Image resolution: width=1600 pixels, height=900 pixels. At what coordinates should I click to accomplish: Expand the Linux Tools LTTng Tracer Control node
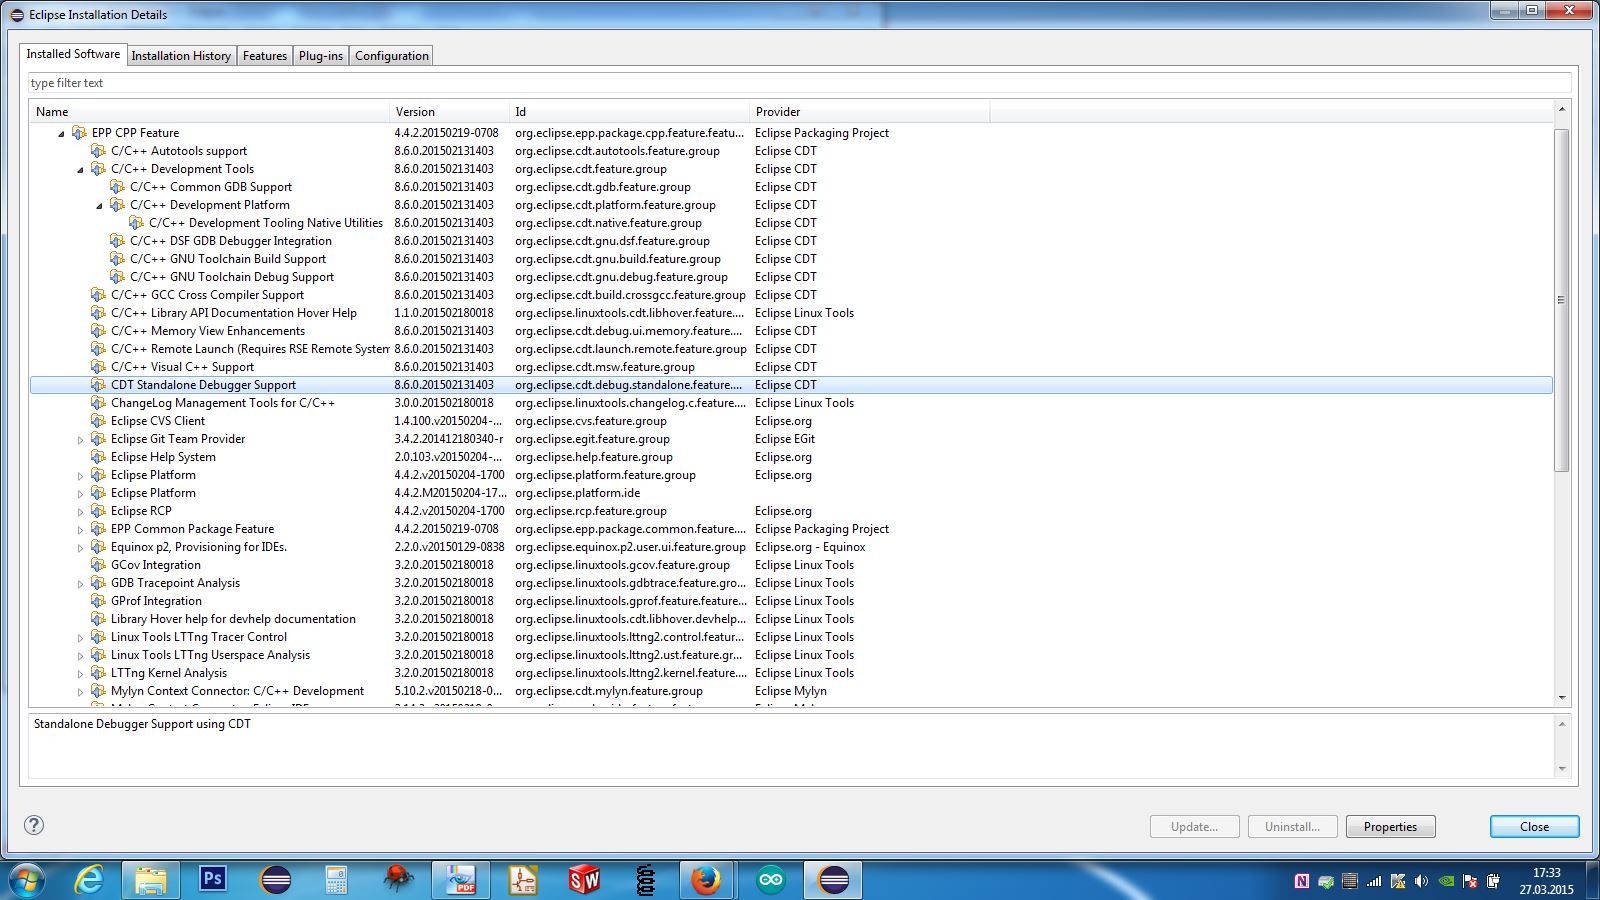[x=80, y=637]
